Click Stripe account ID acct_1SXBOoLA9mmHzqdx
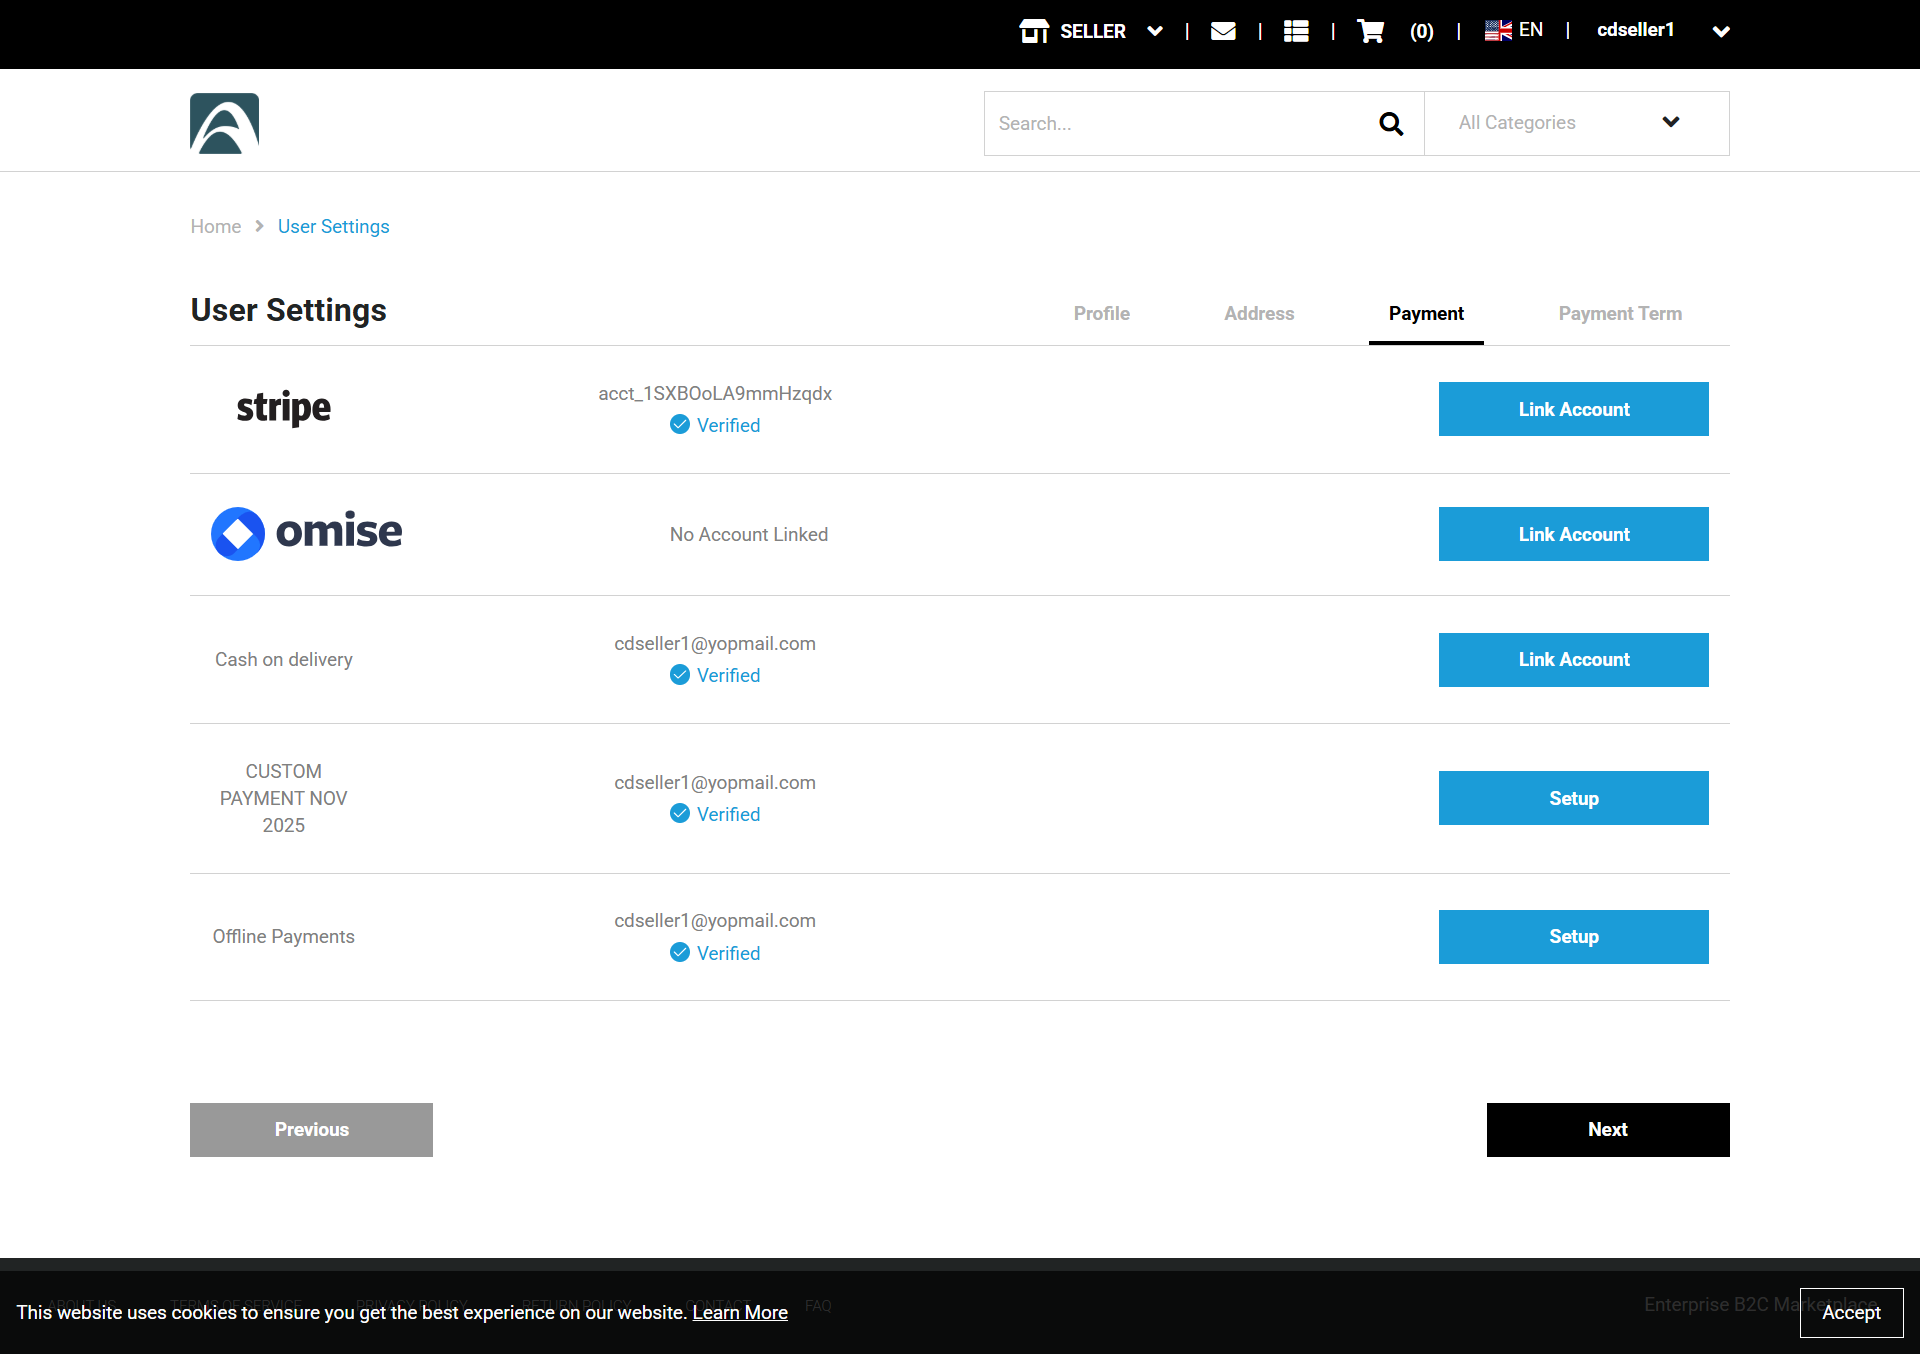 715,393
